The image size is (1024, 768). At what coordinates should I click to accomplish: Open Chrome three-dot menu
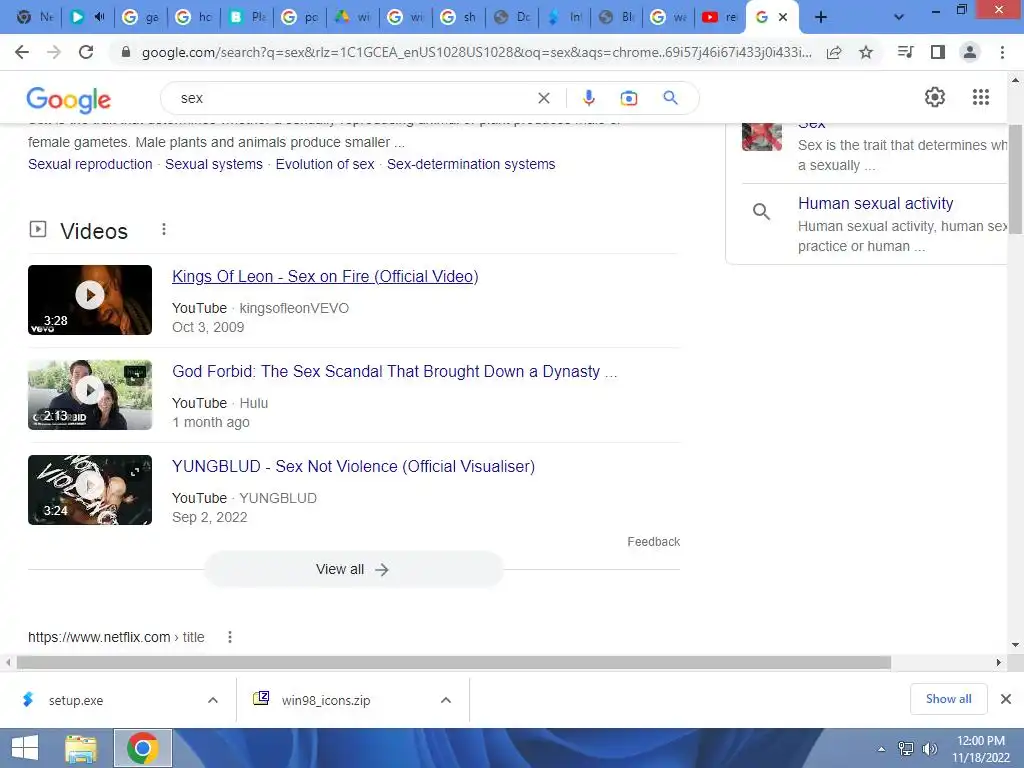coord(1002,52)
